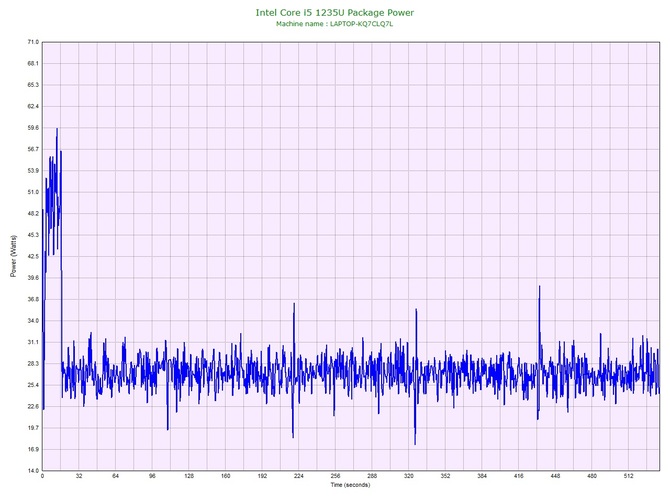Click the y-axis value 51.0
670x502 pixels.
[x=33, y=192]
